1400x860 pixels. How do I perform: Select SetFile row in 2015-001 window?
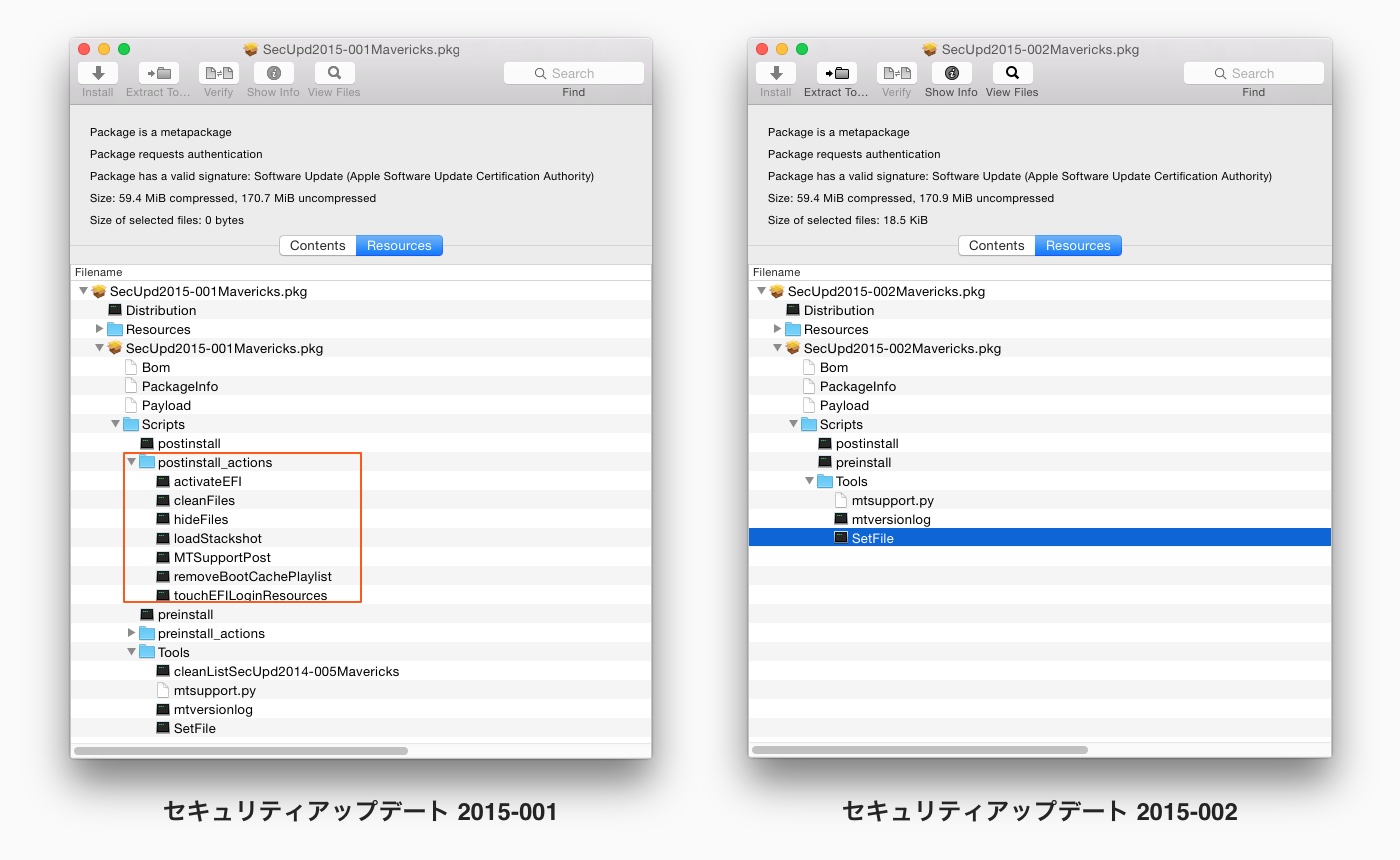pos(361,728)
